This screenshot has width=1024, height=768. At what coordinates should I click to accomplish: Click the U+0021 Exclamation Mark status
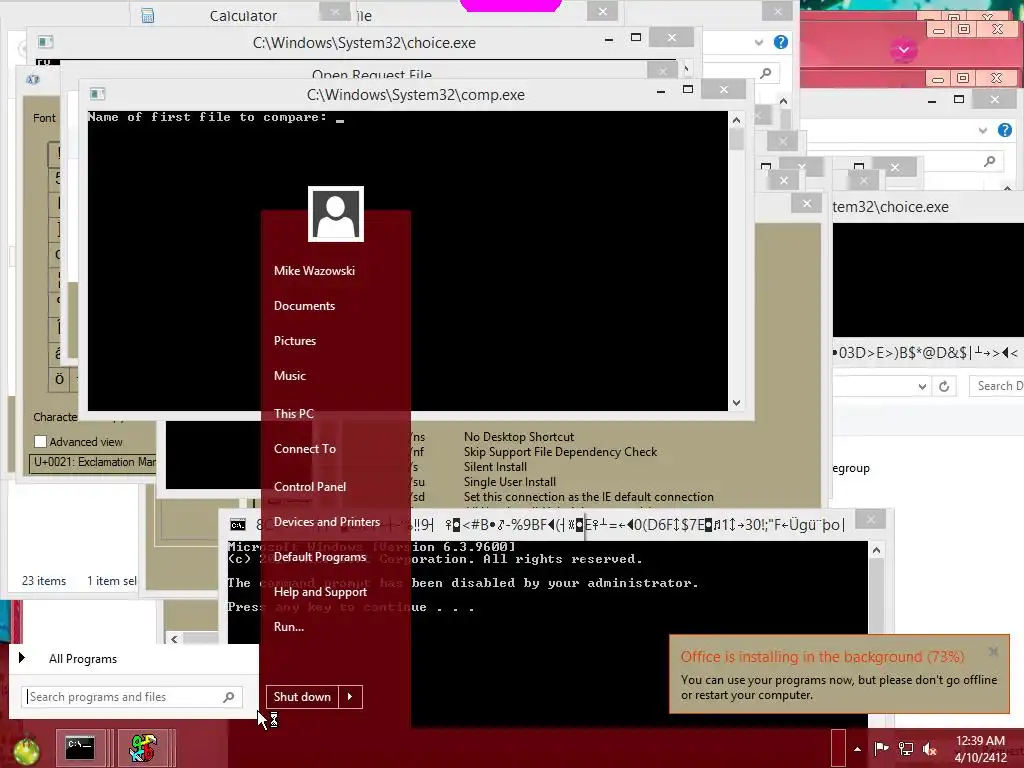pyautogui.click(x=94, y=462)
